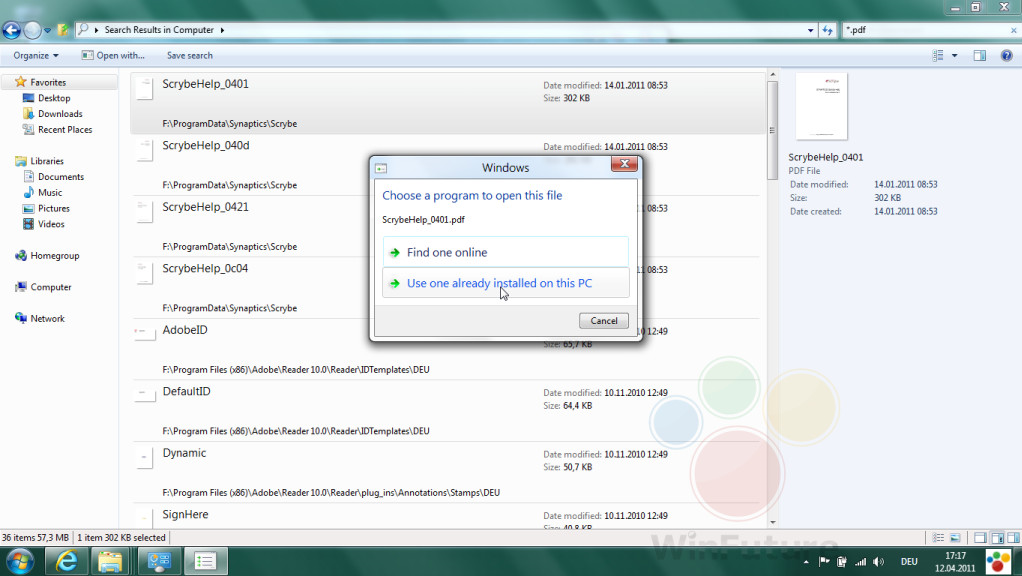This screenshot has height=576, width=1022.
Task: Open Internet Explorer from taskbar
Action: [x=66, y=561]
